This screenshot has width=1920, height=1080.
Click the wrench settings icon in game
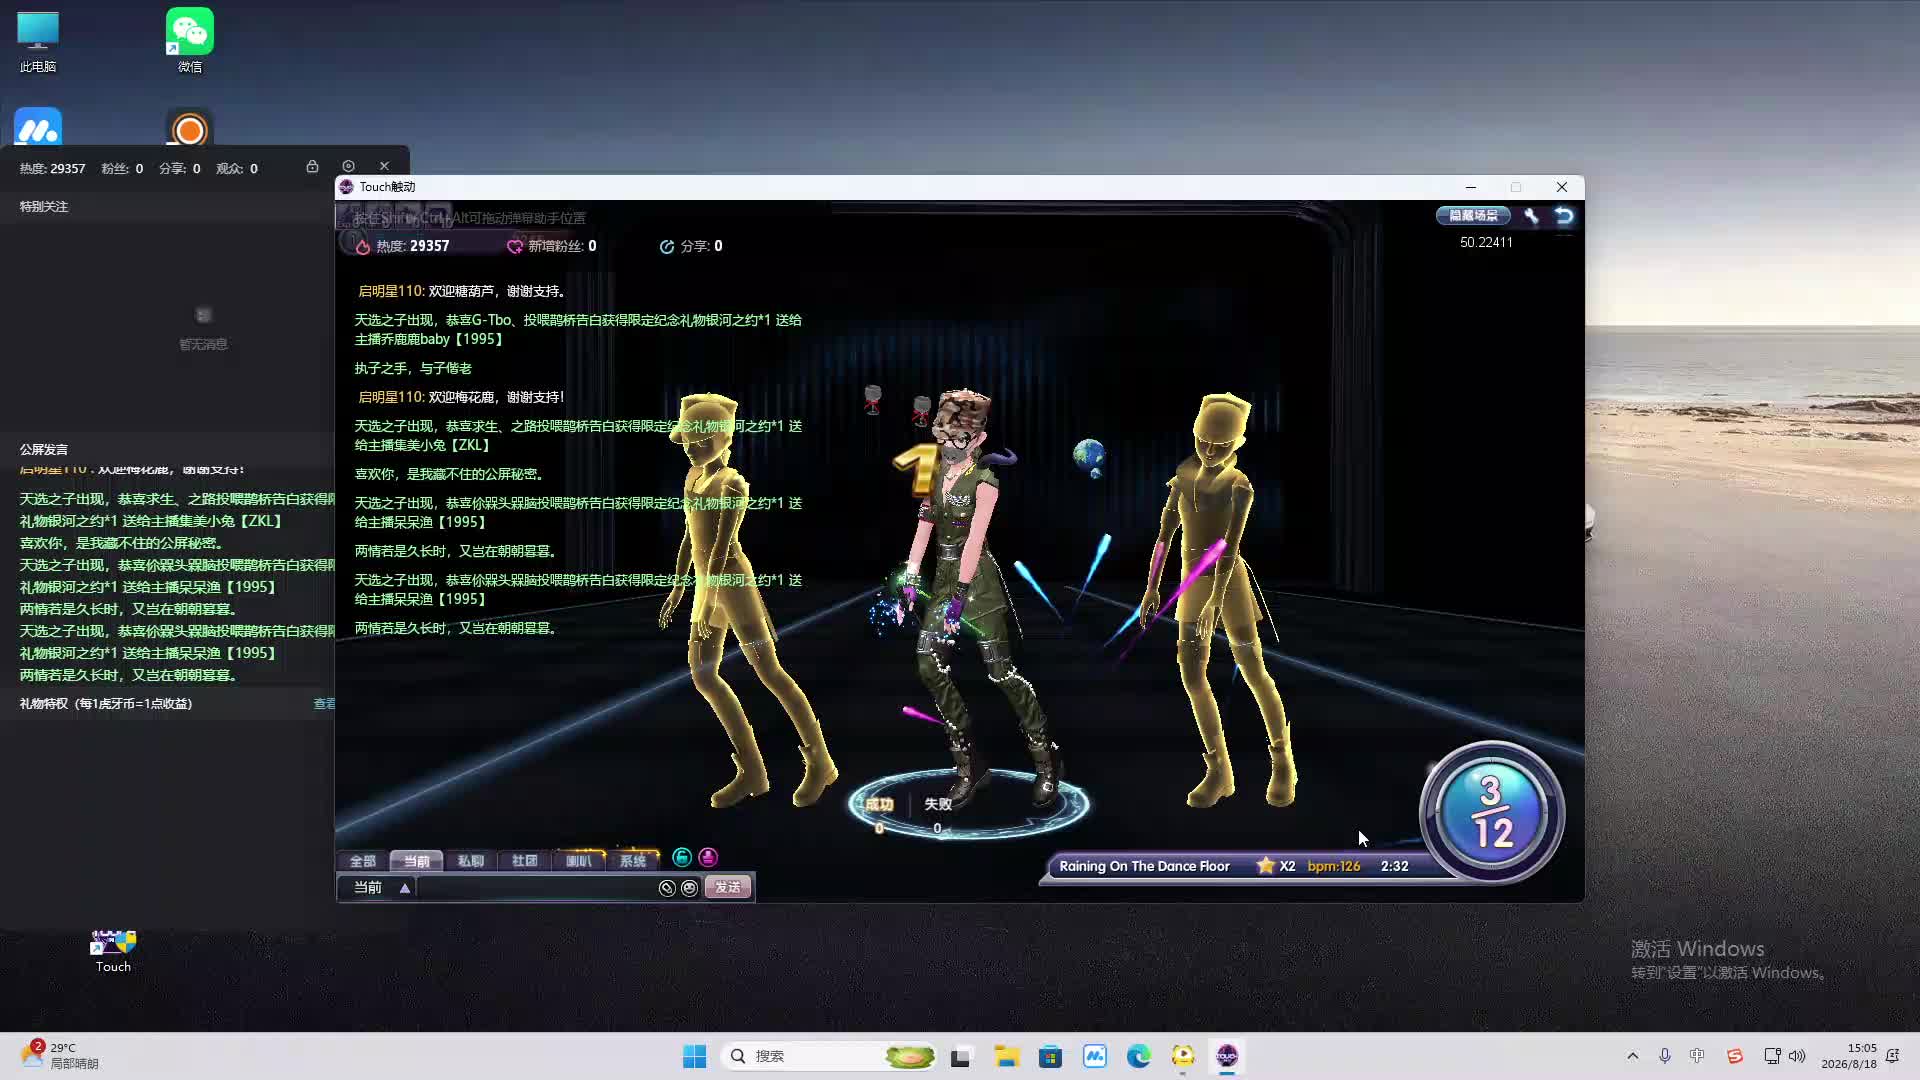click(x=1531, y=215)
